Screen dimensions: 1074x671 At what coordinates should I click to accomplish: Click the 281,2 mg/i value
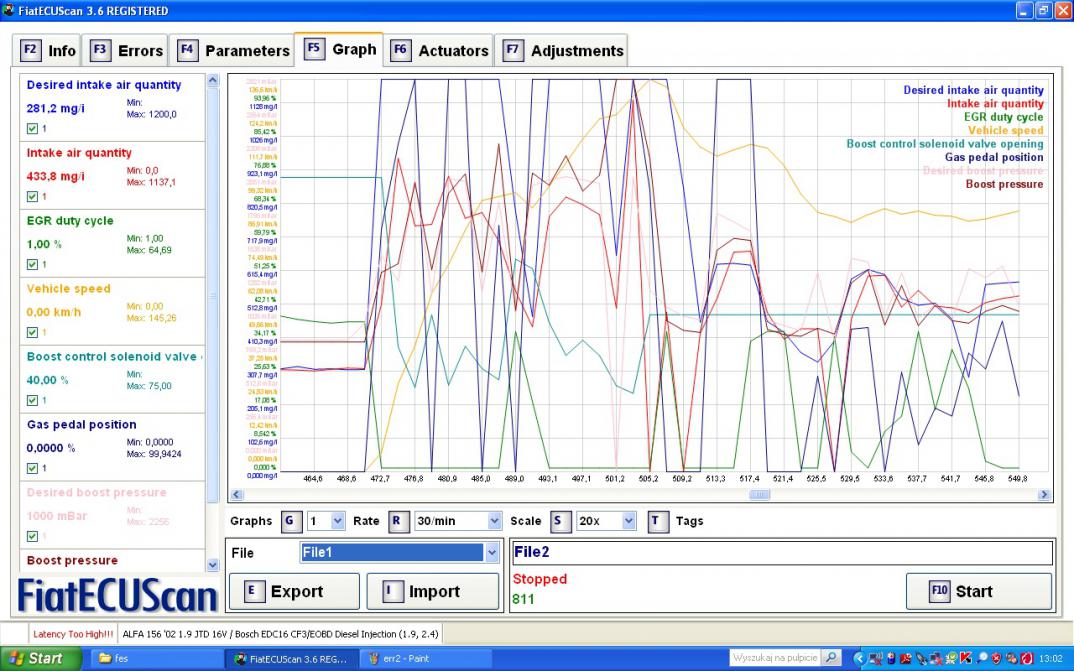click(55, 108)
